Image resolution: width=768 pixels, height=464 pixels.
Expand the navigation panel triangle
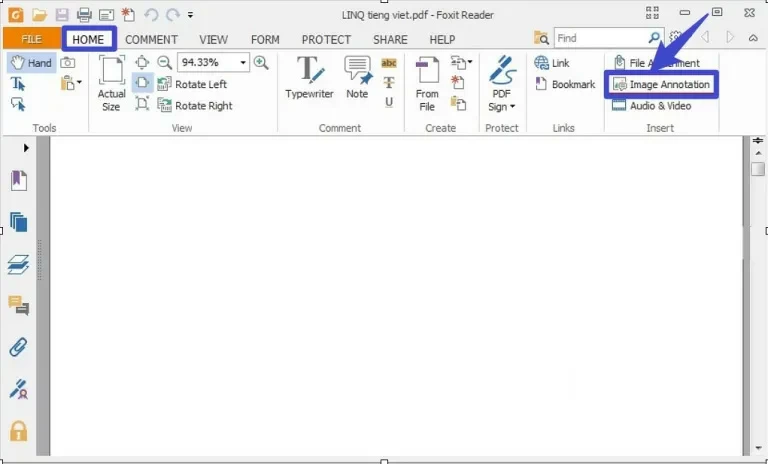pos(26,147)
